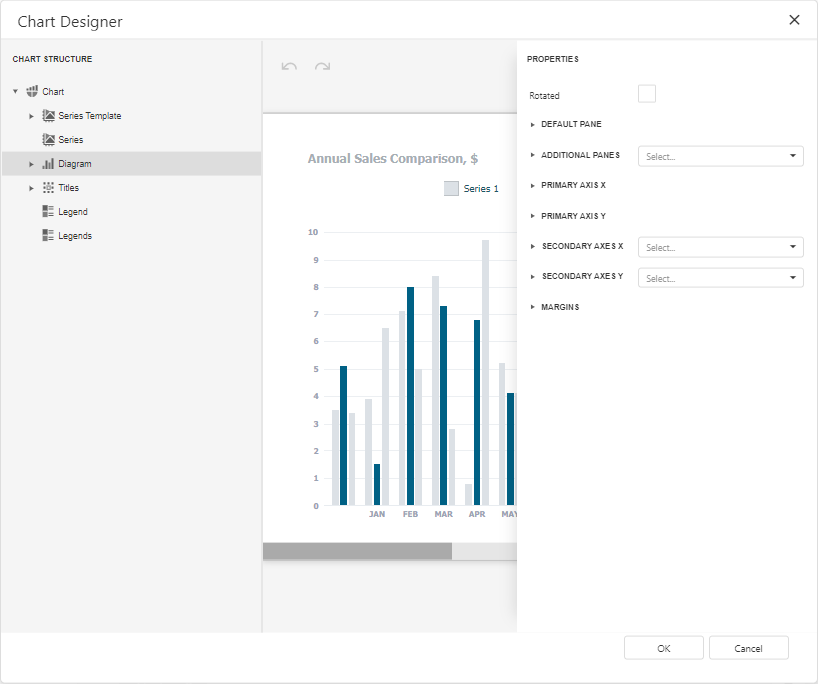Click the Series Template icon
The width and height of the screenshot is (818, 684).
point(49,115)
